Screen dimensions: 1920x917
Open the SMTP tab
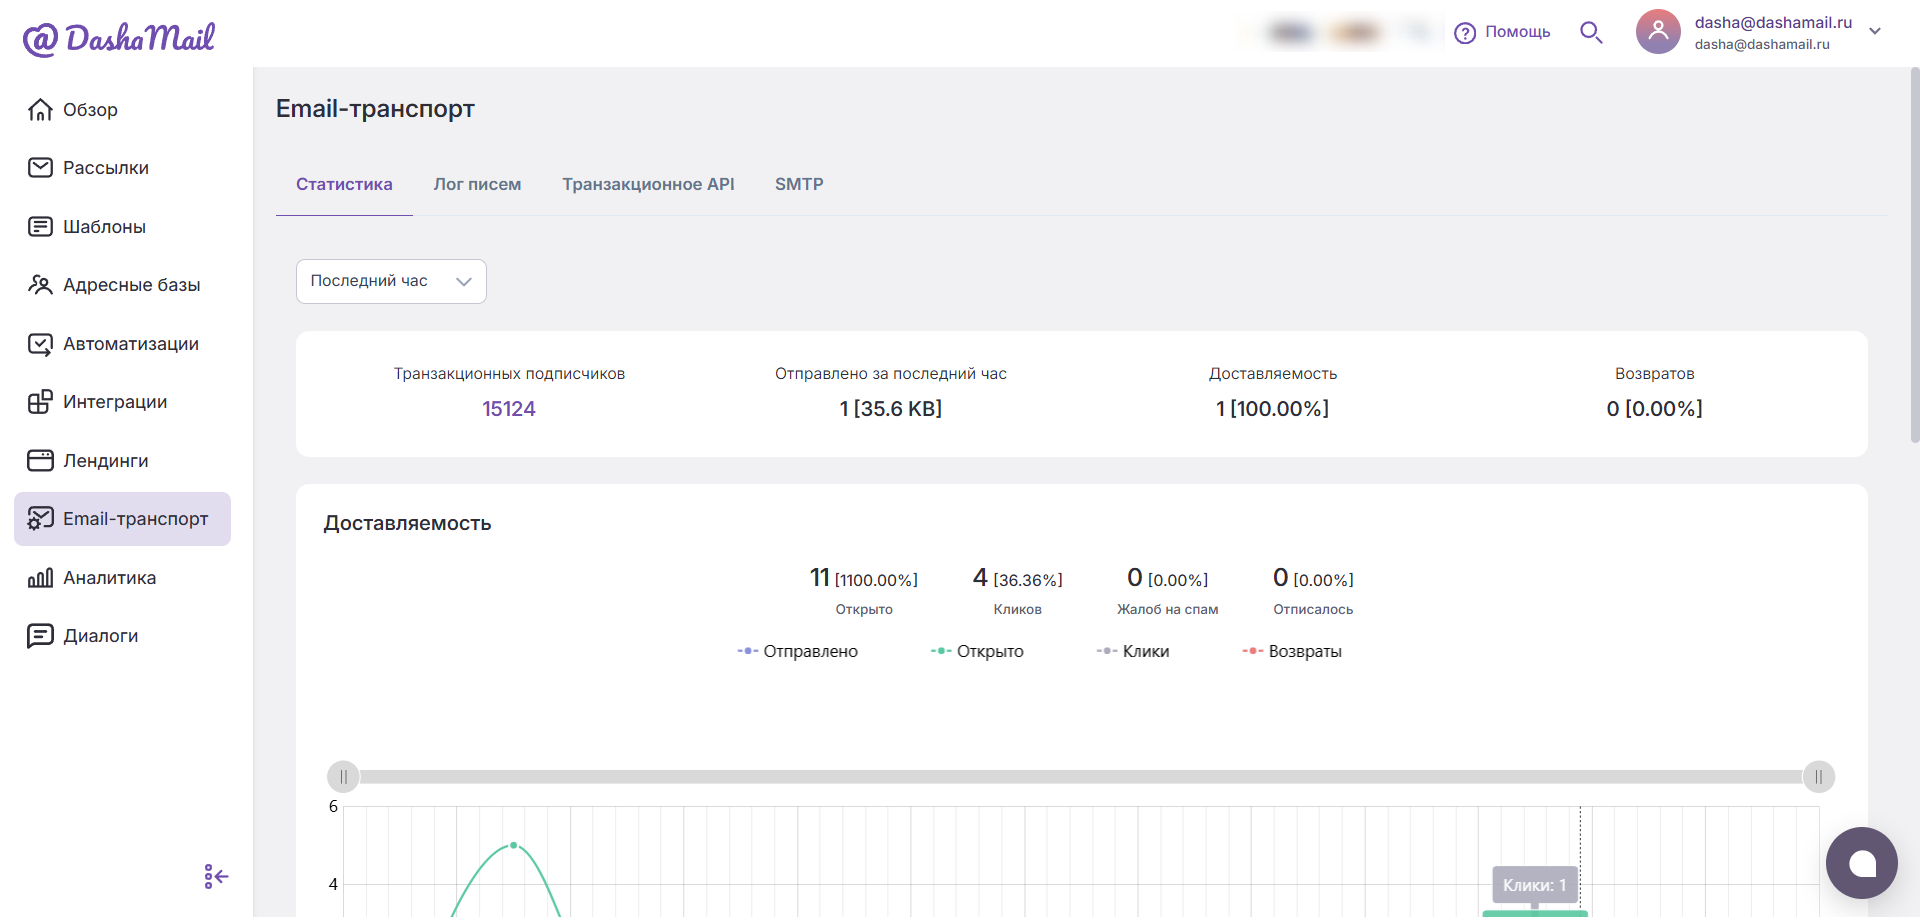tap(799, 185)
